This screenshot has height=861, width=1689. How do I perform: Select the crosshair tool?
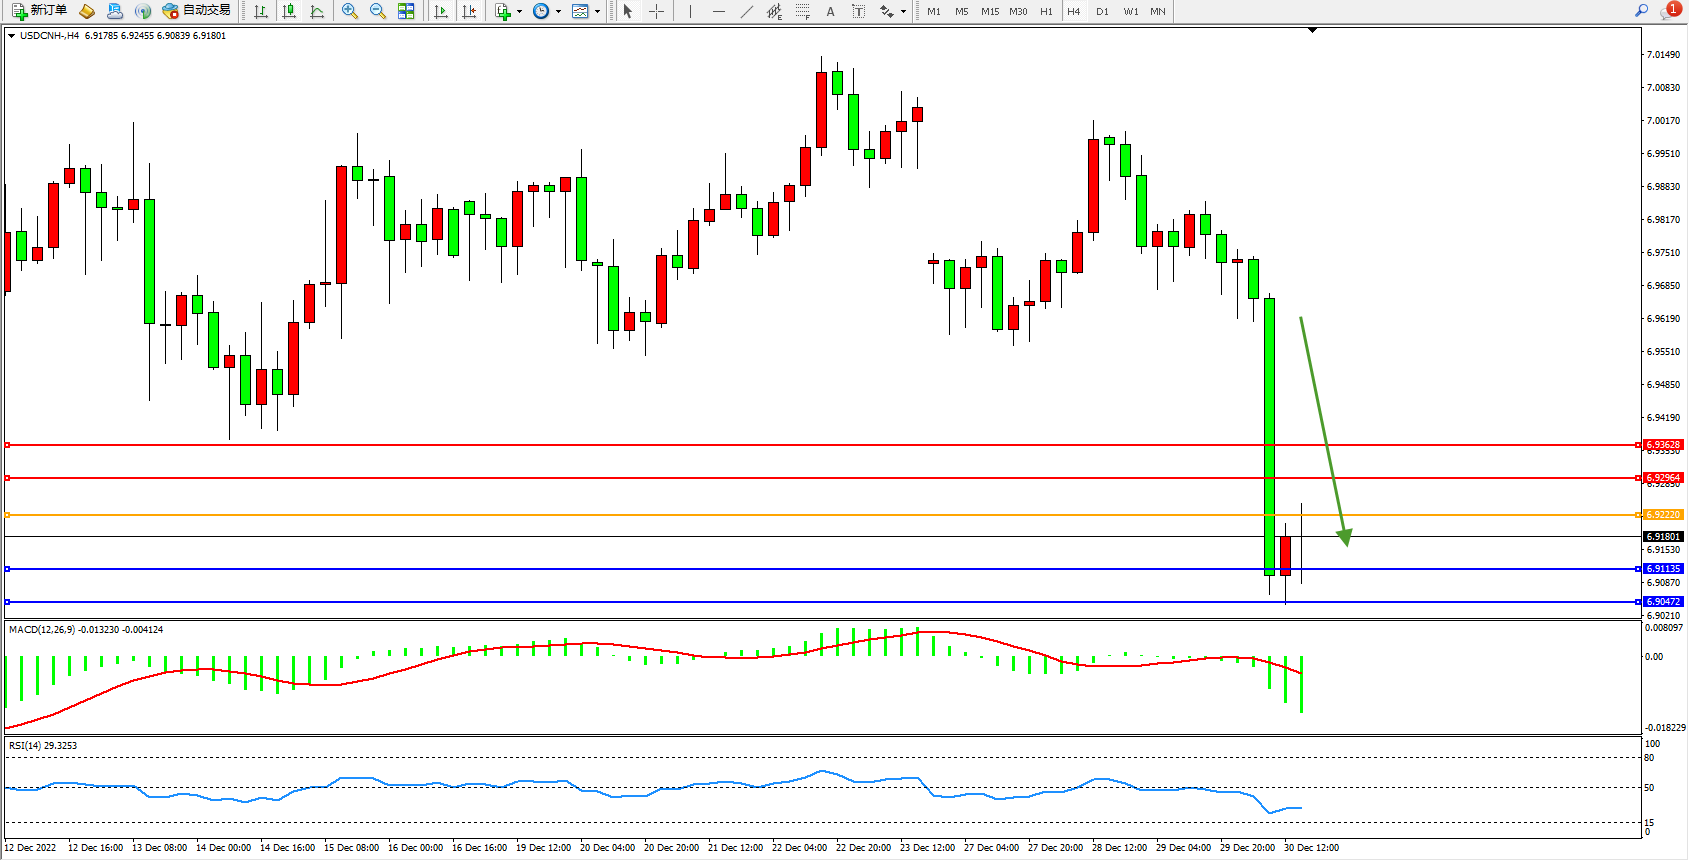click(x=656, y=11)
